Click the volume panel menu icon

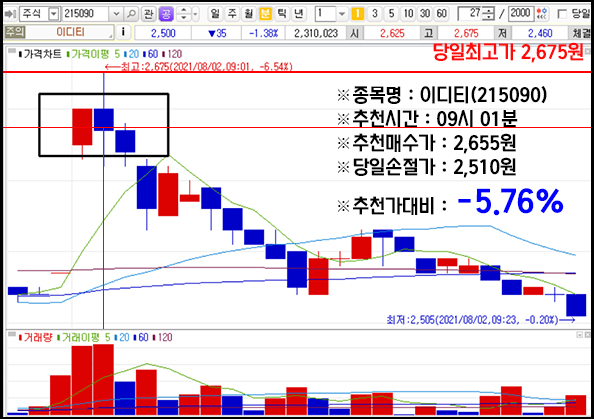(x=12, y=334)
